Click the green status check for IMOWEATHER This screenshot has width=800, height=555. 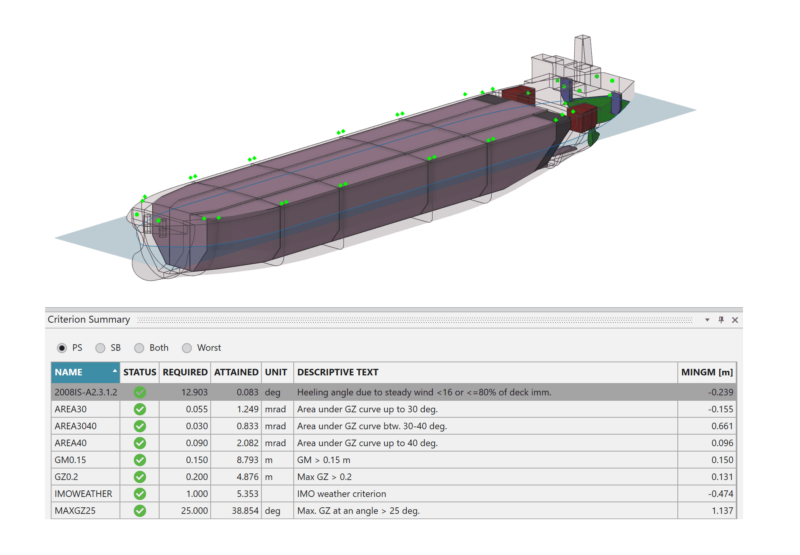click(140, 493)
